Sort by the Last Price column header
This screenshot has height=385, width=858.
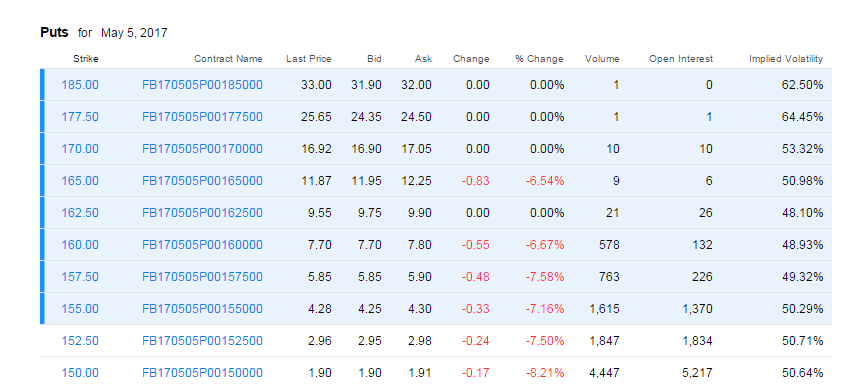coord(309,59)
